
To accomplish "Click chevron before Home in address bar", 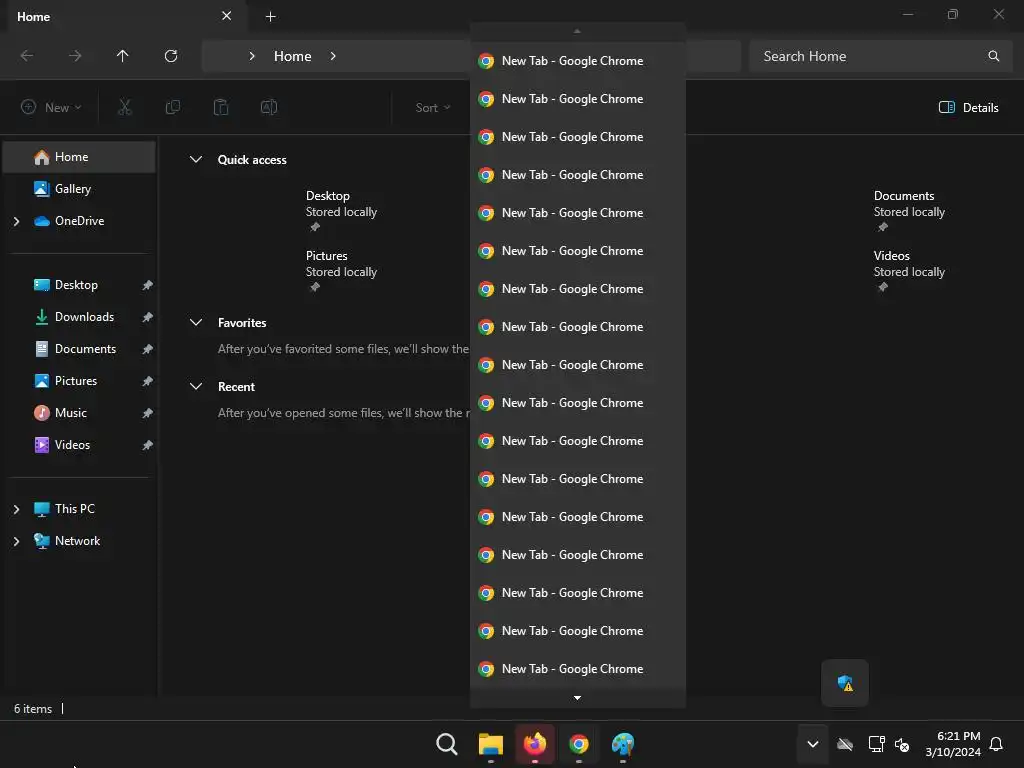I will point(252,56).
